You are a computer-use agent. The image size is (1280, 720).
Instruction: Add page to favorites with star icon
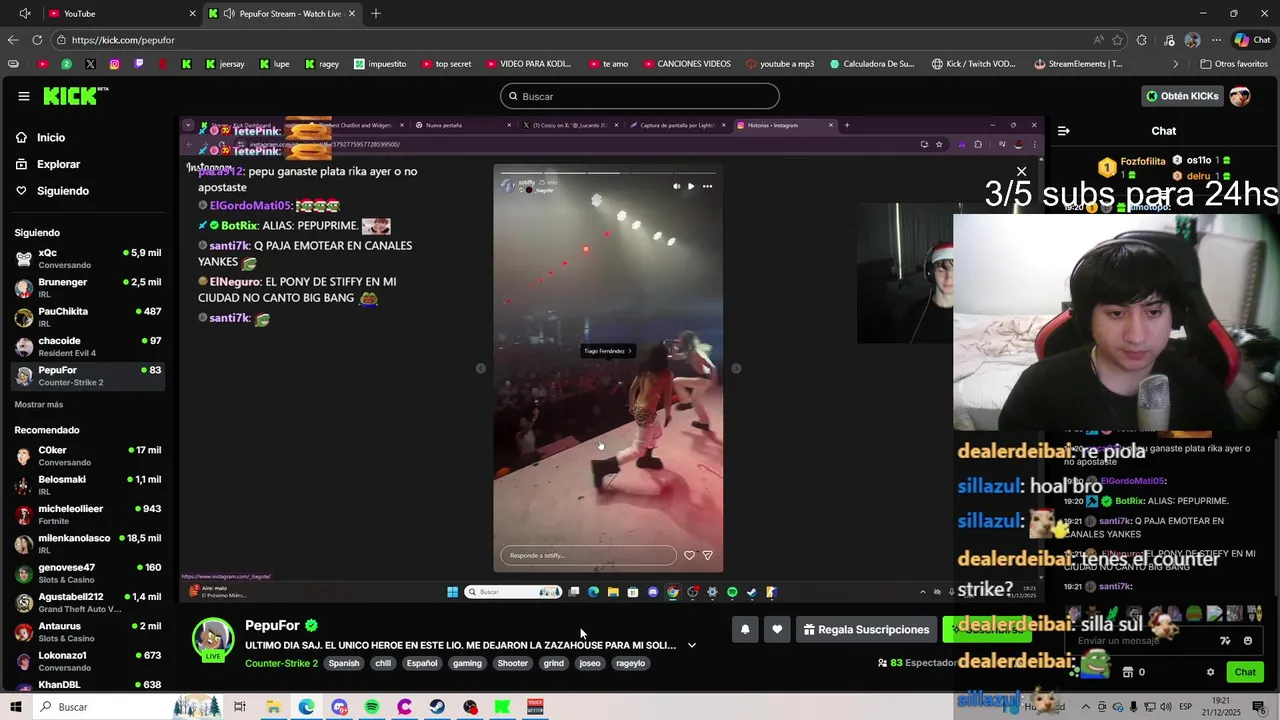click(x=1117, y=40)
